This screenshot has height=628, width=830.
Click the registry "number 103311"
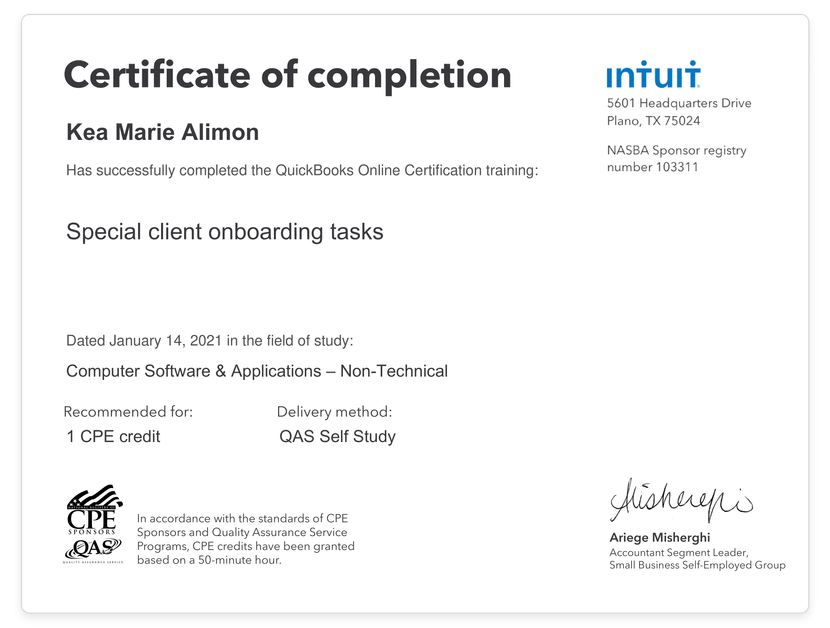[653, 167]
